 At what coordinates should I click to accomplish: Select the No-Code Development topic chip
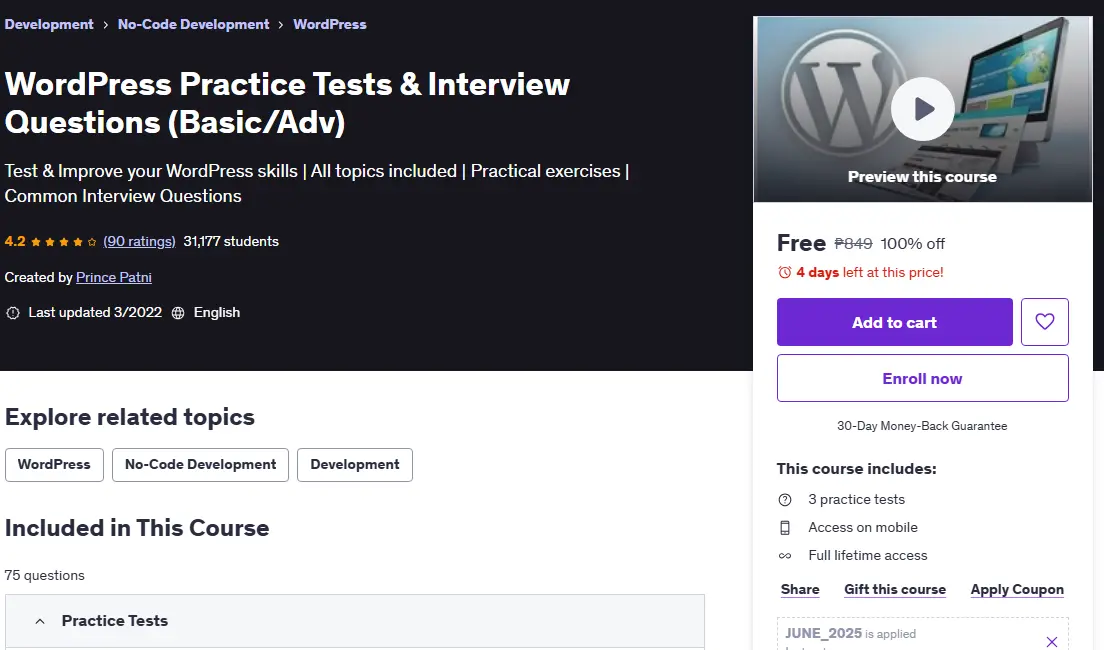pos(201,465)
